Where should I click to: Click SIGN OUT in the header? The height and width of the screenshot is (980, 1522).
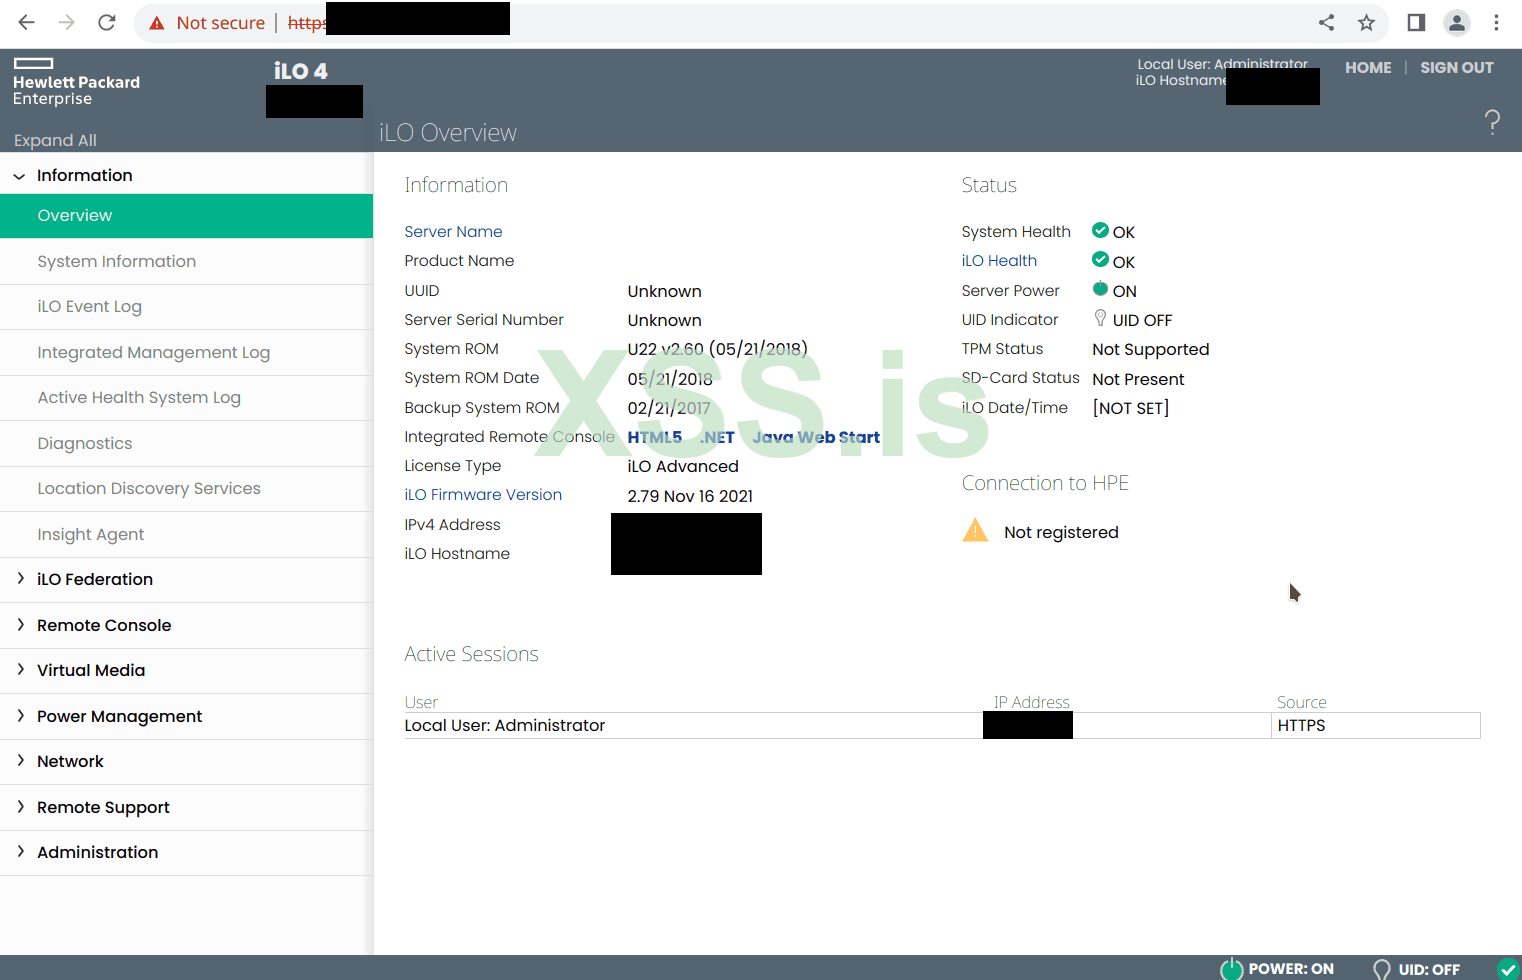coord(1457,68)
